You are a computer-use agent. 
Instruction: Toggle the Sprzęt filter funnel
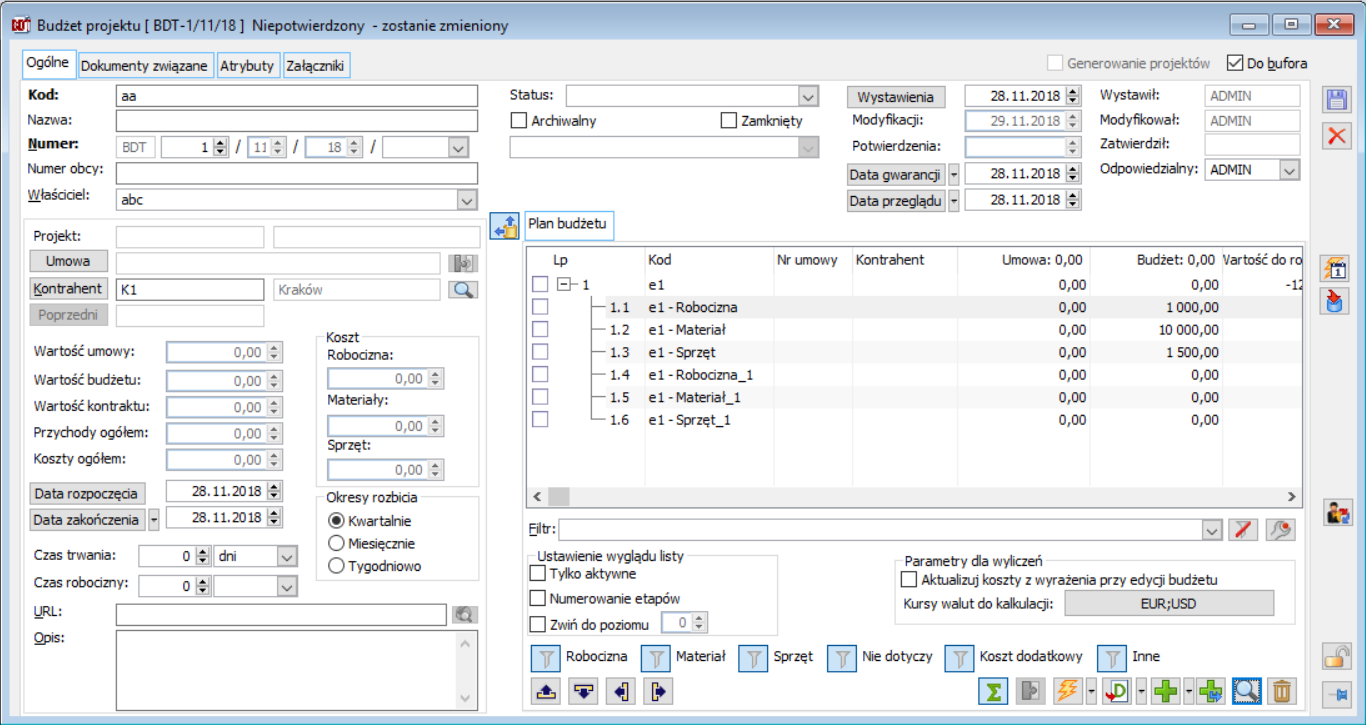point(753,658)
